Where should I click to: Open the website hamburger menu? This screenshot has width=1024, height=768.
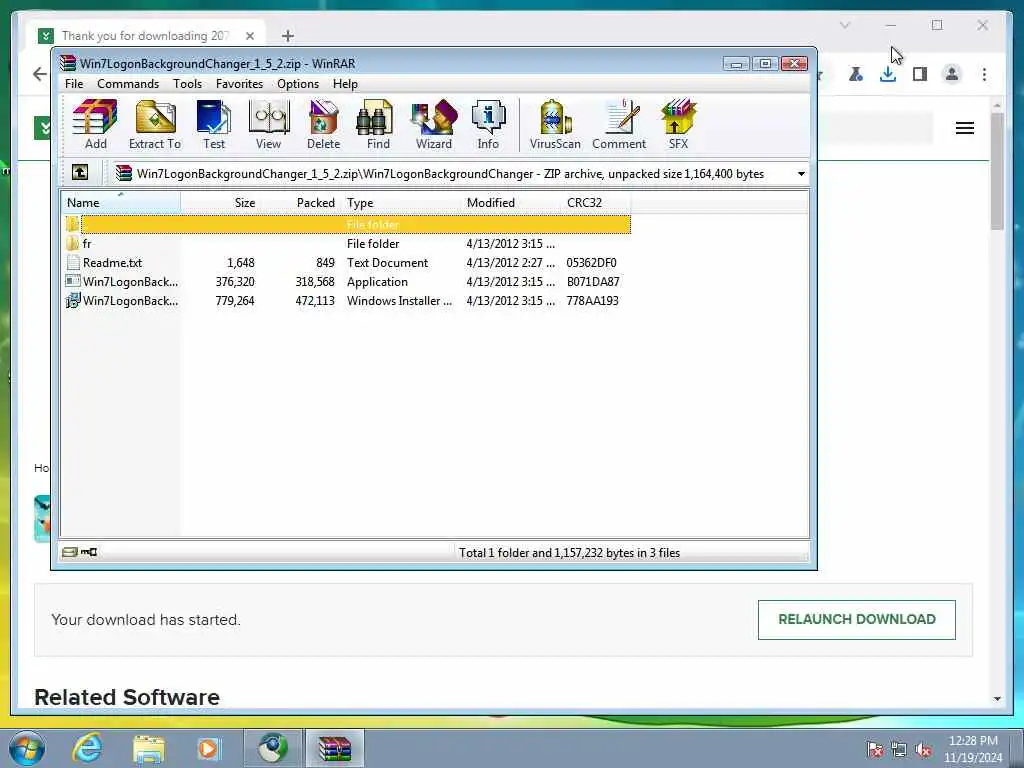(x=965, y=128)
